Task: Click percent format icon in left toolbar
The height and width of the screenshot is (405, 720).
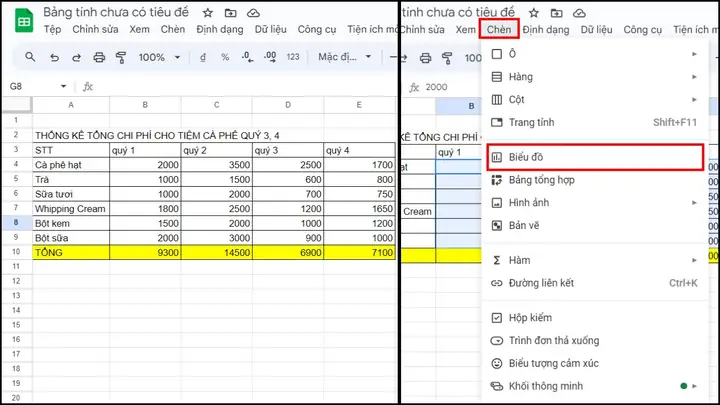Action: (x=225, y=57)
